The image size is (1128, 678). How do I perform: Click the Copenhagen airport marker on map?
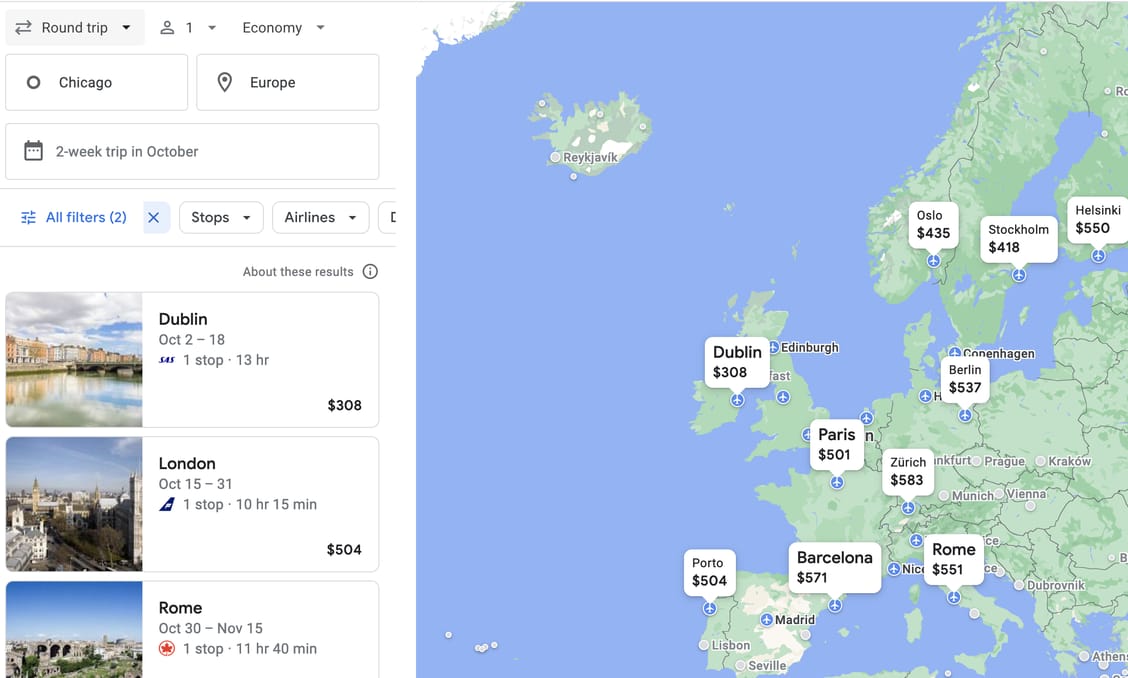tap(955, 353)
